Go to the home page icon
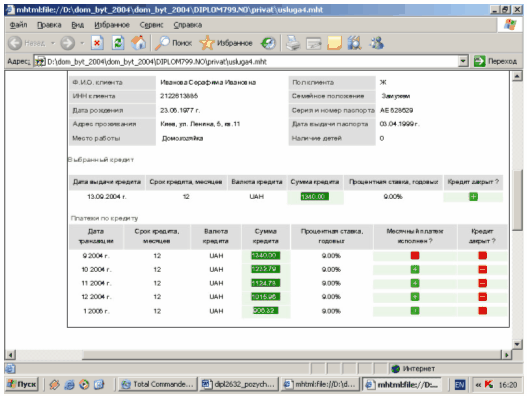The width and height of the screenshot is (527, 396). pos(138,43)
